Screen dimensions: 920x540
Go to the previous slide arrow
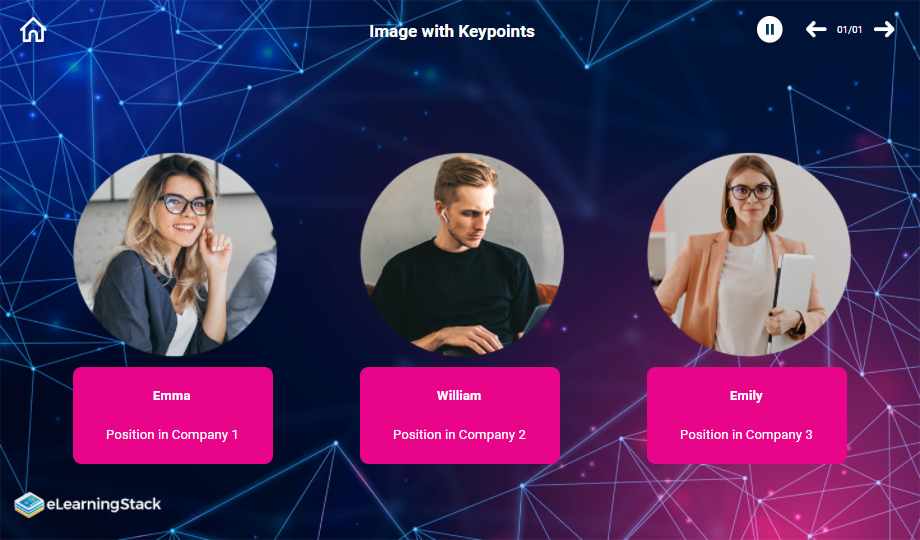coord(816,29)
